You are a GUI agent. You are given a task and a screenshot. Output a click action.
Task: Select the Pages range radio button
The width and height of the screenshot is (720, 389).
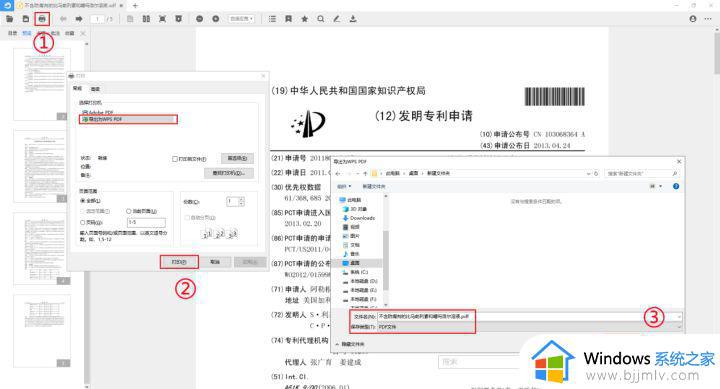[x=83, y=222]
